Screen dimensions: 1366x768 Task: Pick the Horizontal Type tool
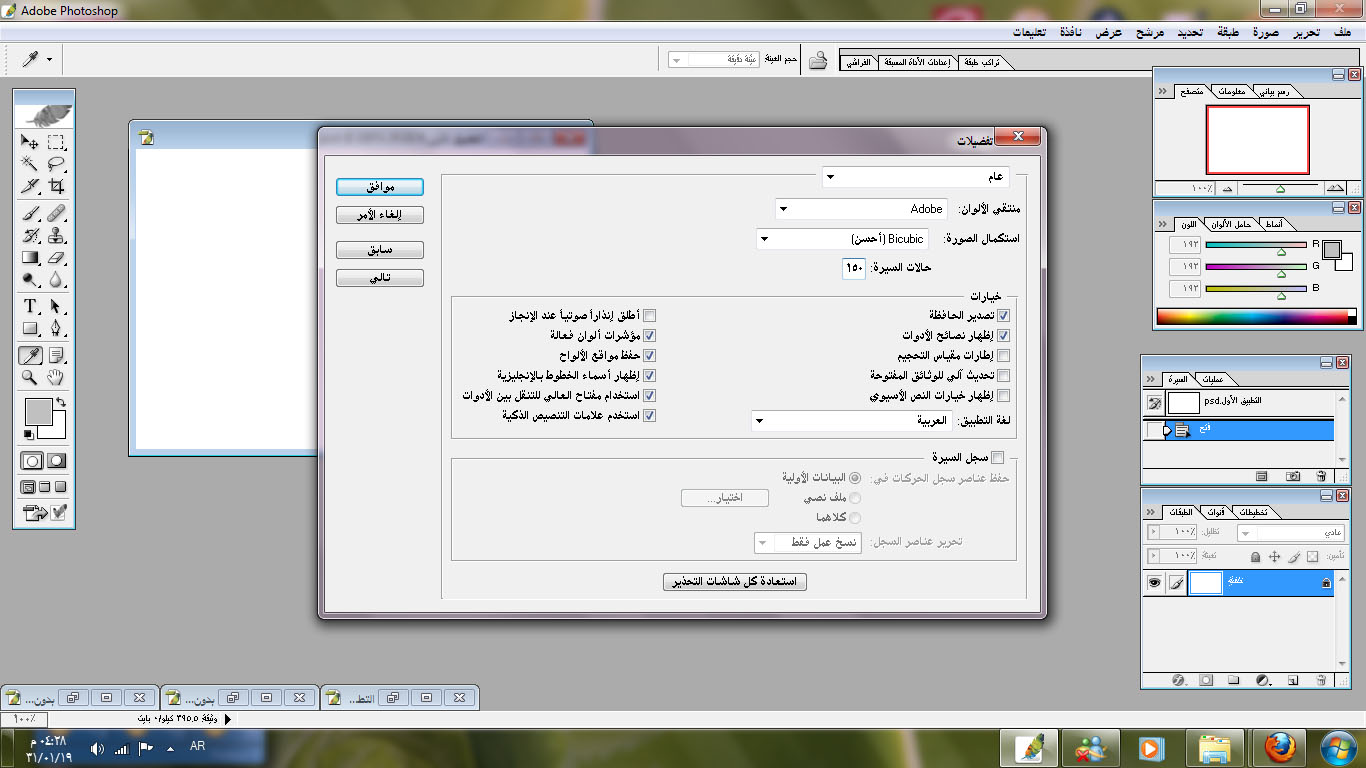[x=30, y=306]
